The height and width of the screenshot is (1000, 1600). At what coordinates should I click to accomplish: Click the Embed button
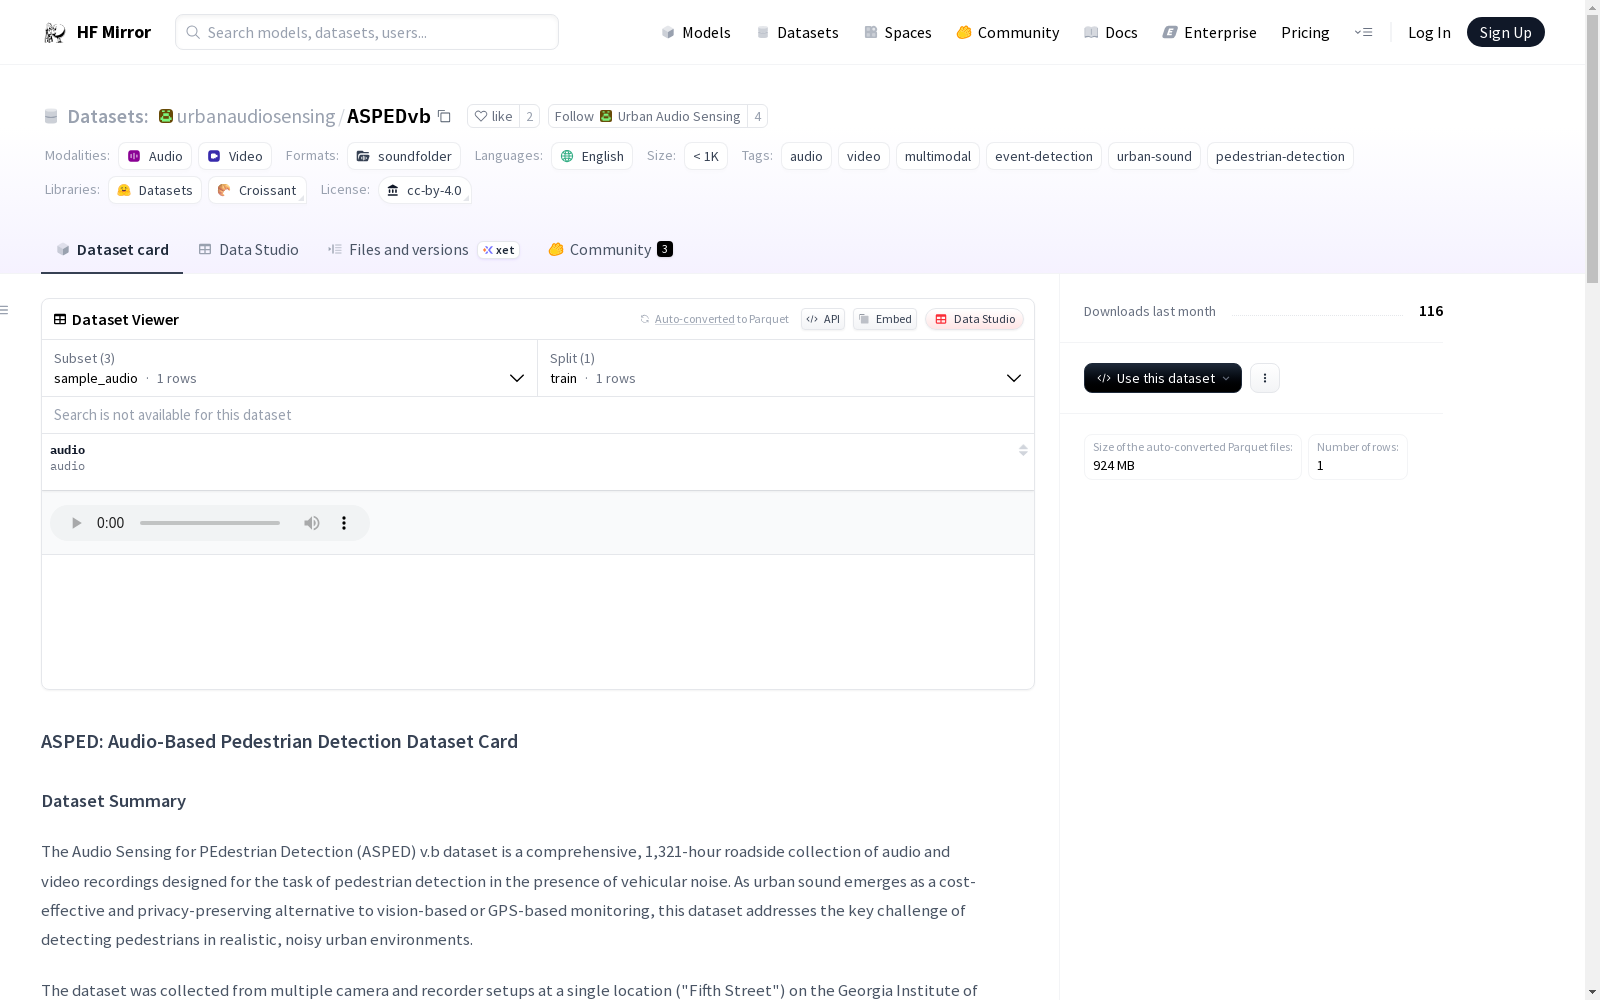point(885,319)
